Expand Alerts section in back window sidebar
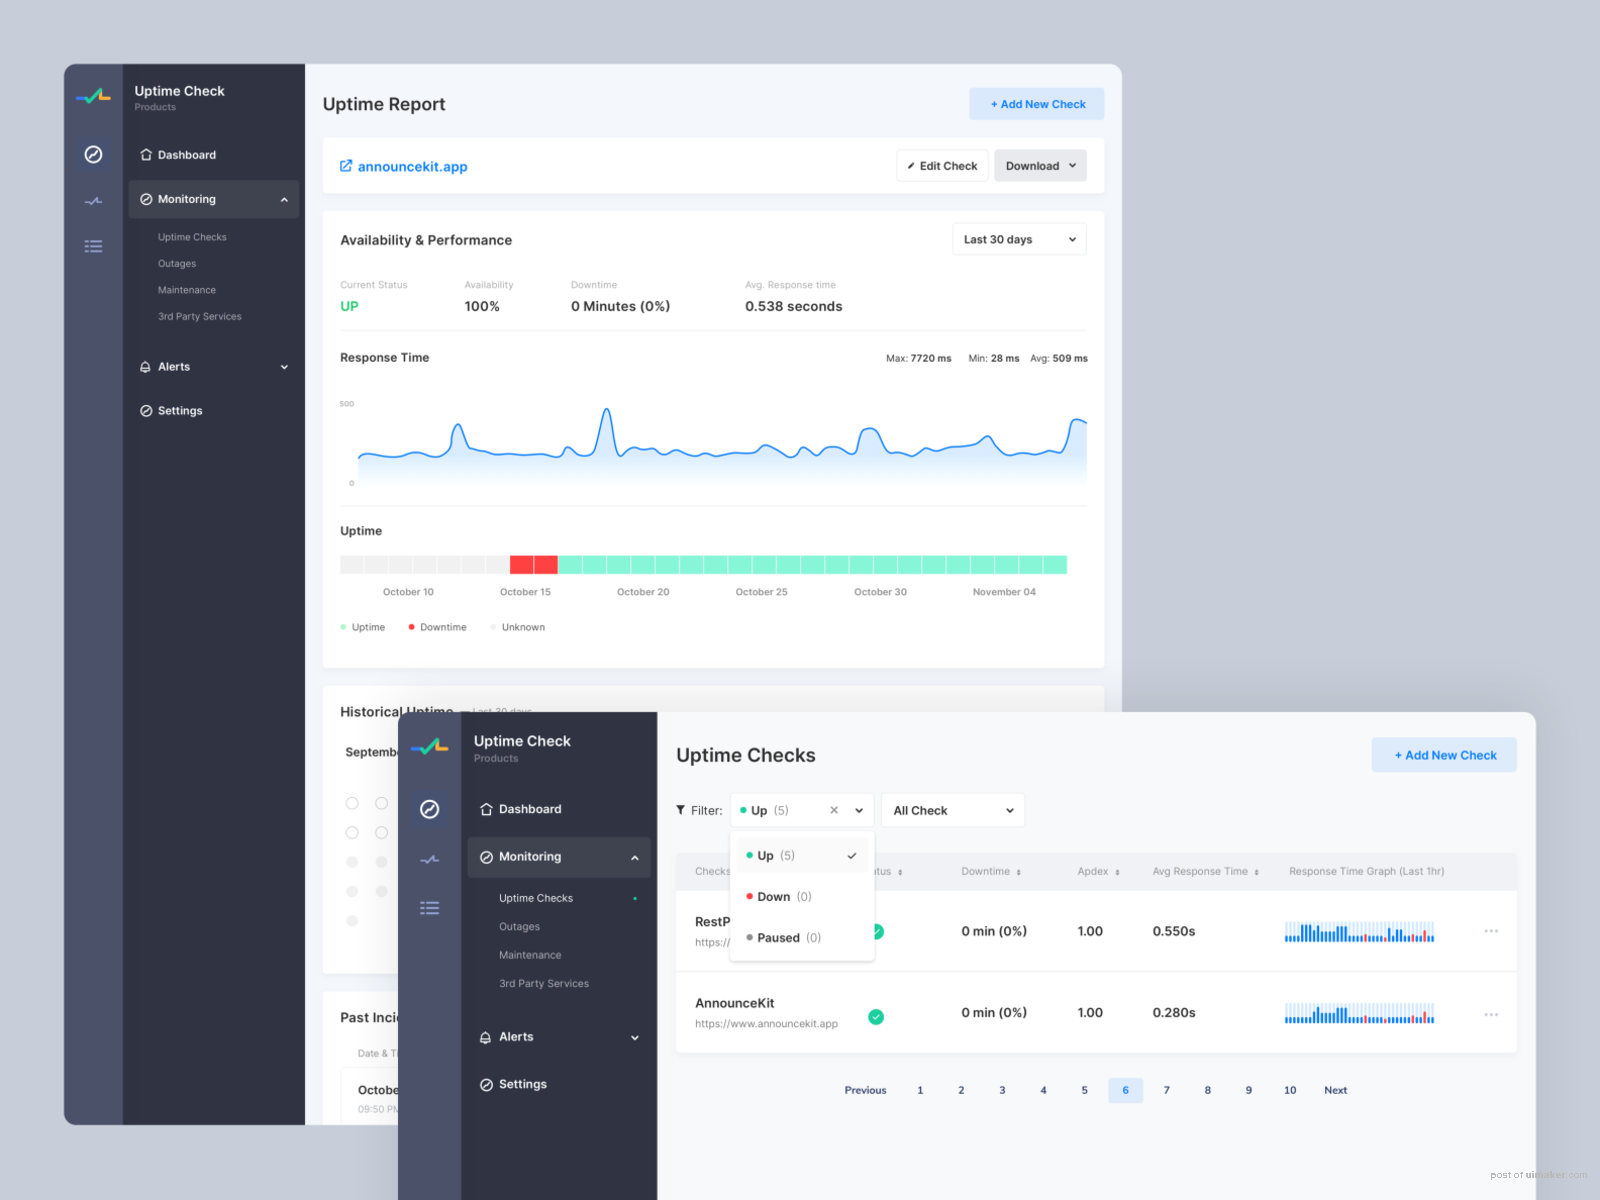The width and height of the screenshot is (1600, 1200). (x=284, y=367)
